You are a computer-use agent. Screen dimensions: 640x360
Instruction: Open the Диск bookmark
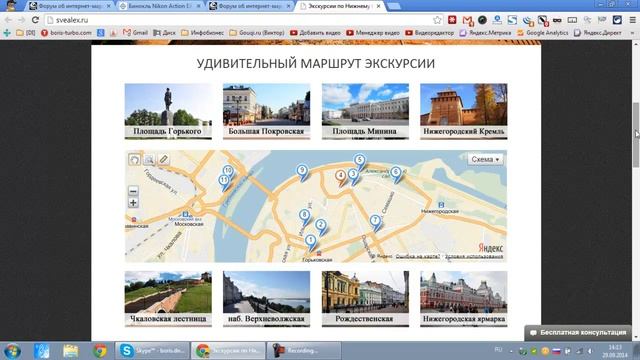point(164,33)
